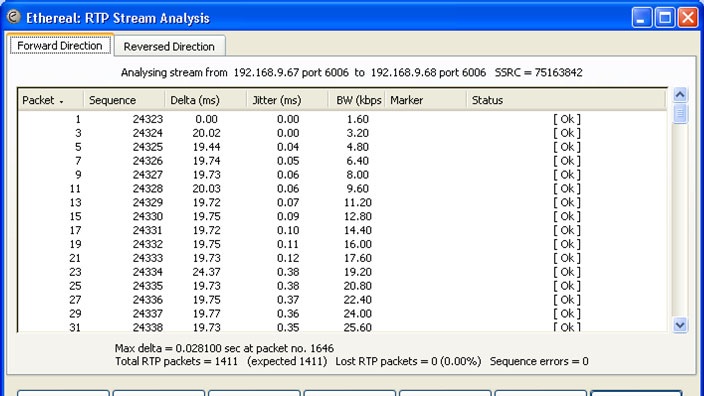The width and height of the screenshot is (704, 396).
Task: Click the vertical scrollbar thumb
Action: pyautogui.click(x=680, y=113)
